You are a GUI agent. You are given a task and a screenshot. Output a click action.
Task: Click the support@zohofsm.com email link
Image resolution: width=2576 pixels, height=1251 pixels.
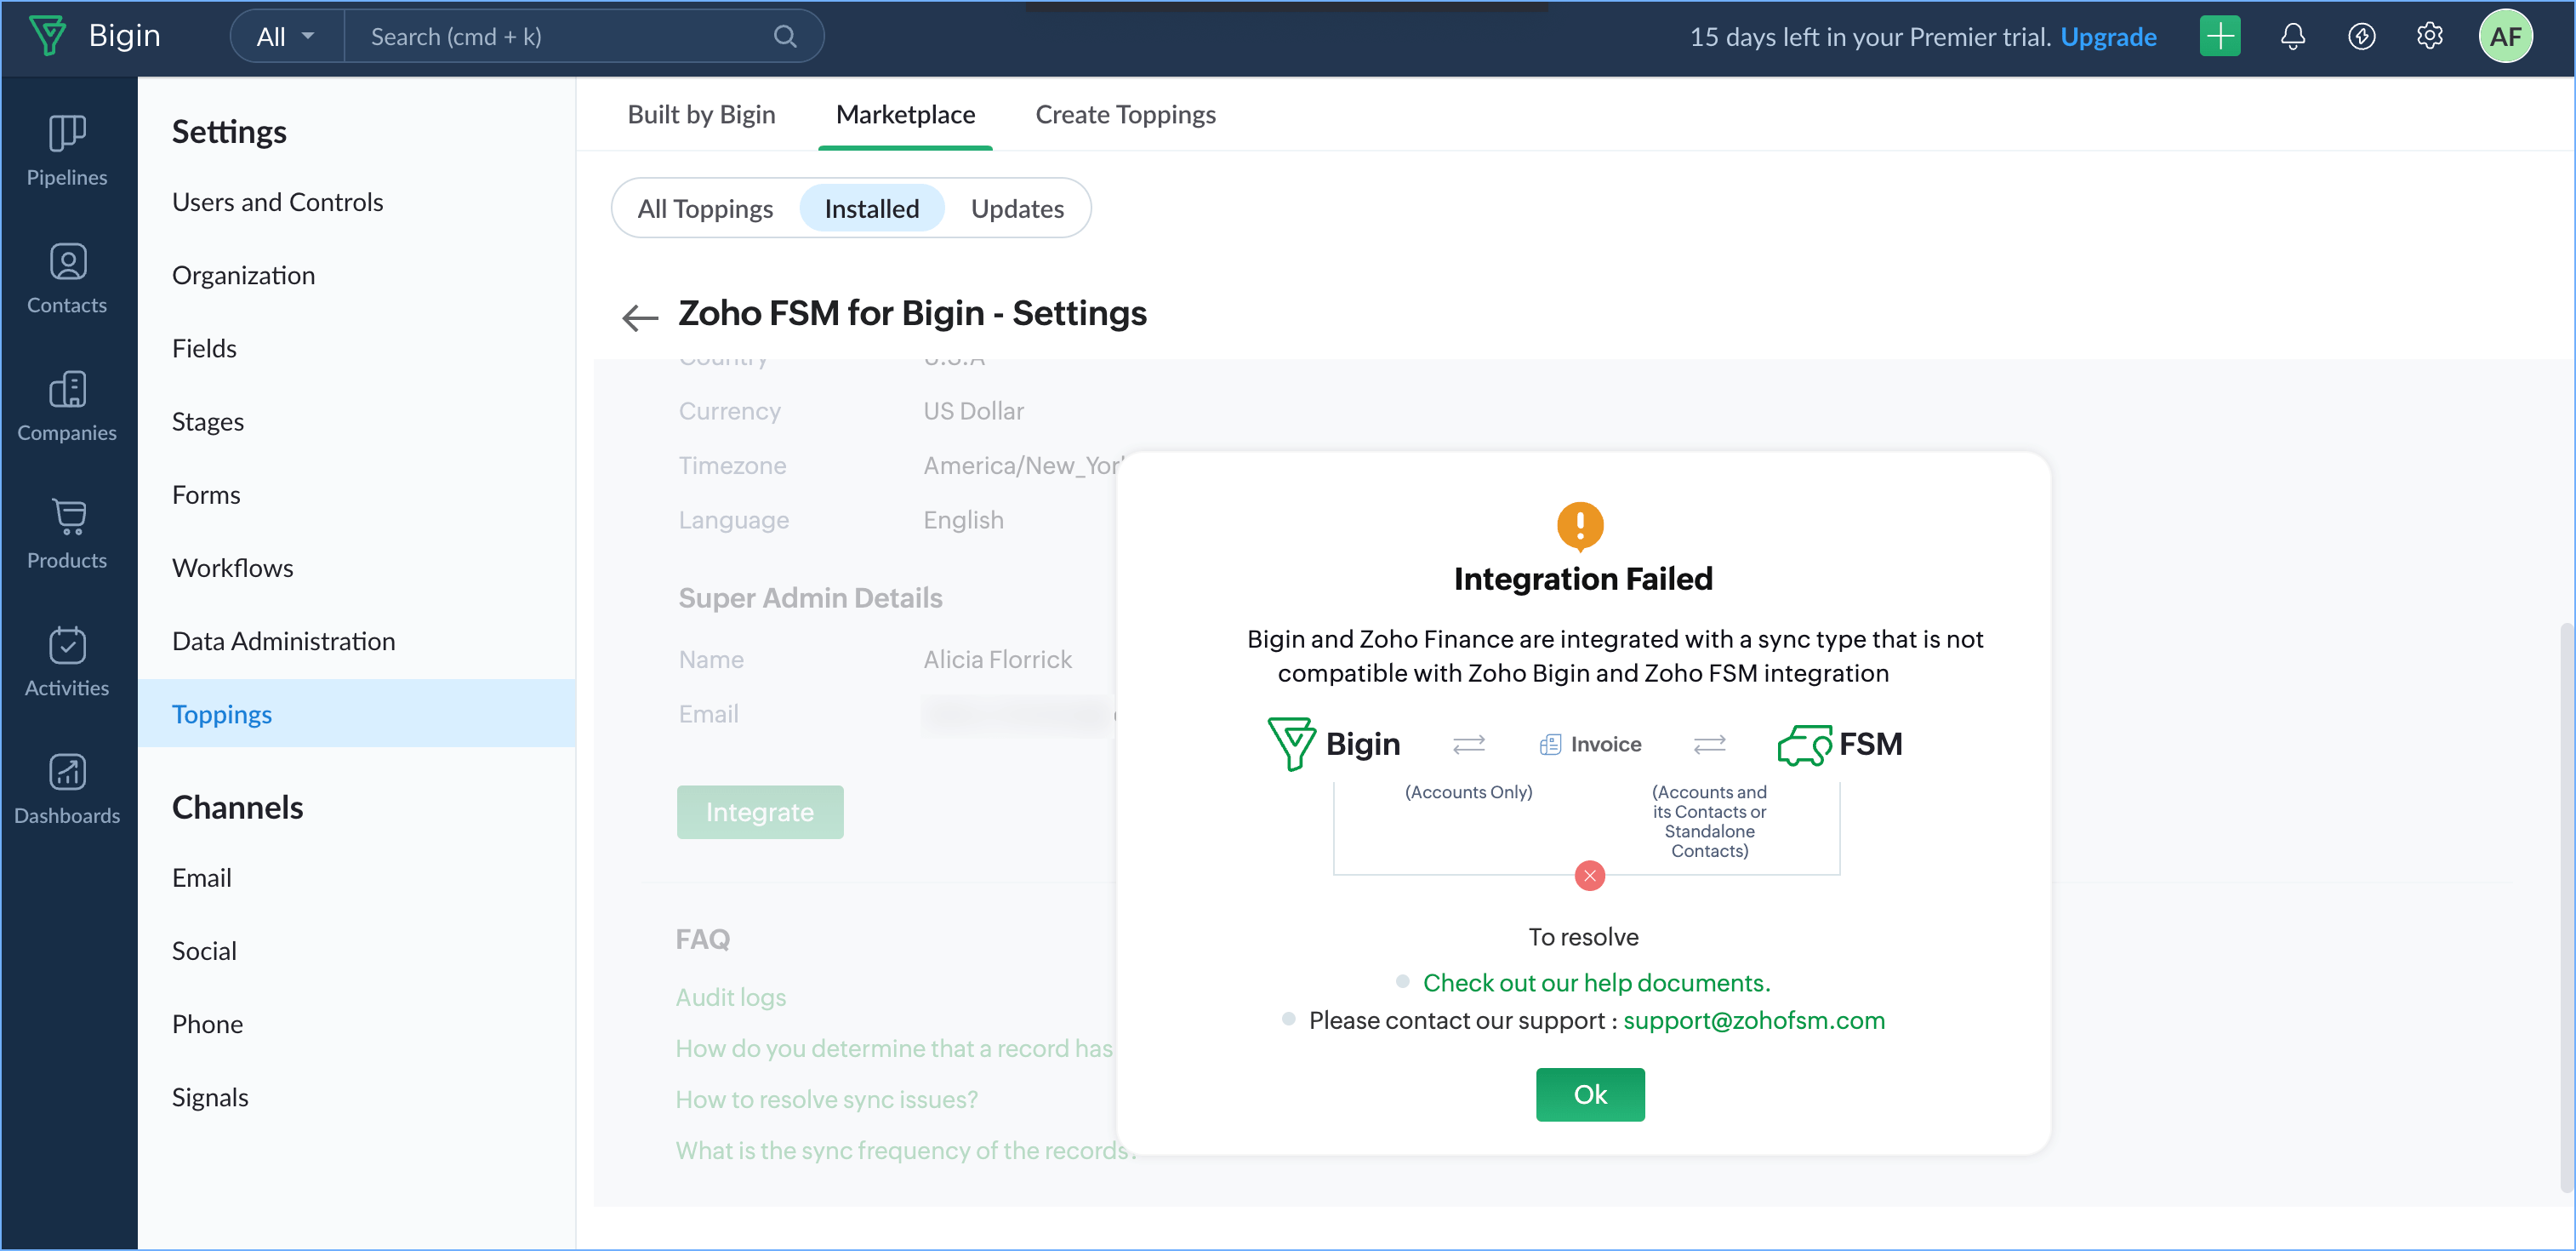(x=1753, y=1020)
